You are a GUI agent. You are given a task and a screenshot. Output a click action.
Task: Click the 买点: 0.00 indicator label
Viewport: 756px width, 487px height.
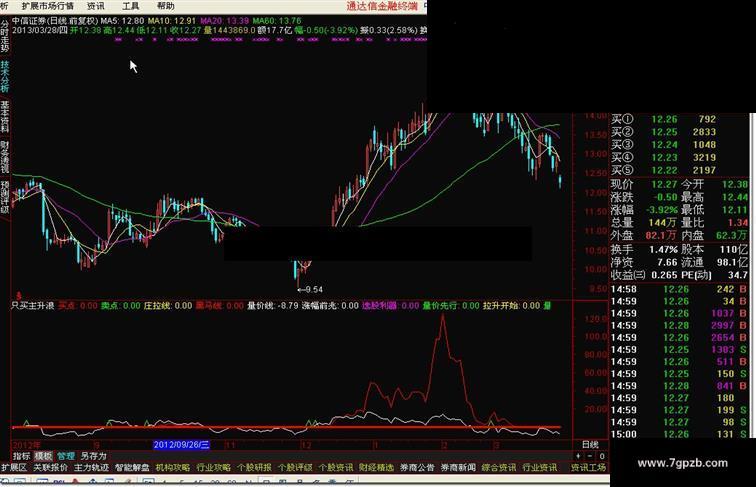[x=78, y=306]
